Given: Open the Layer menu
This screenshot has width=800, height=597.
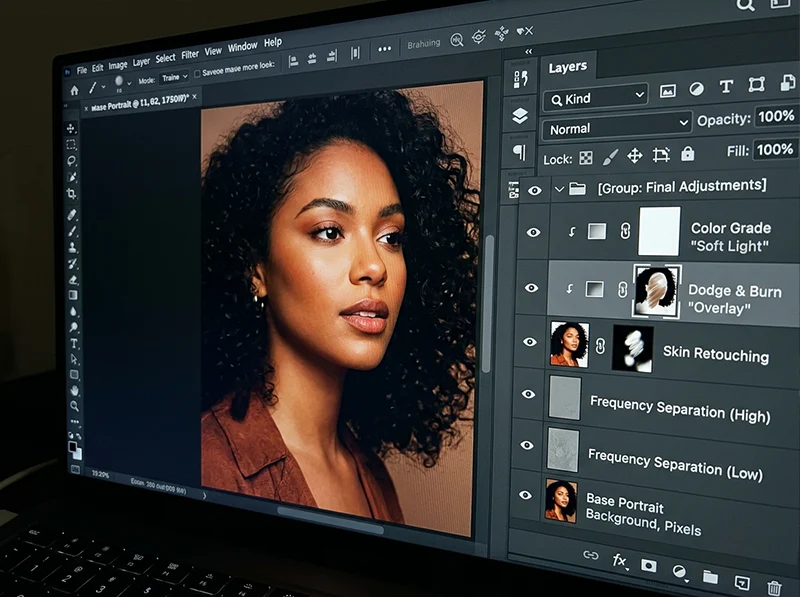Looking at the screenshot, I should coord(141,62).
